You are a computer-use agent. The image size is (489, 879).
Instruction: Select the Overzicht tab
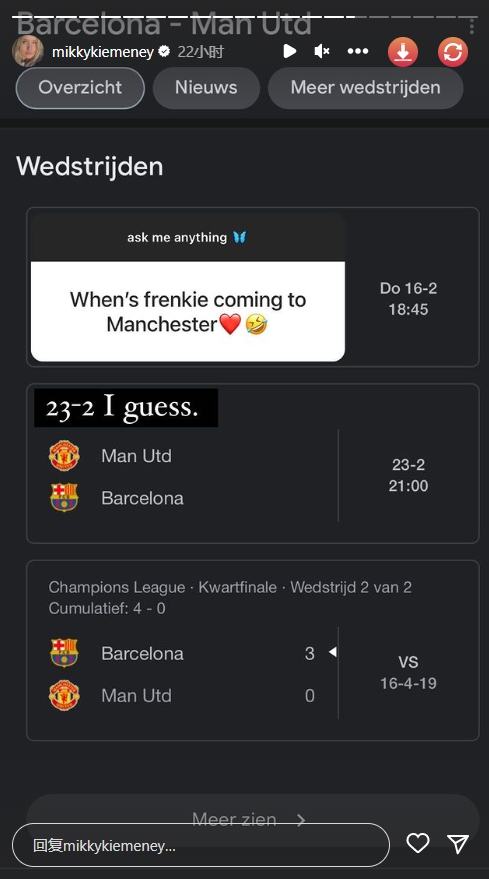point(80,87)
